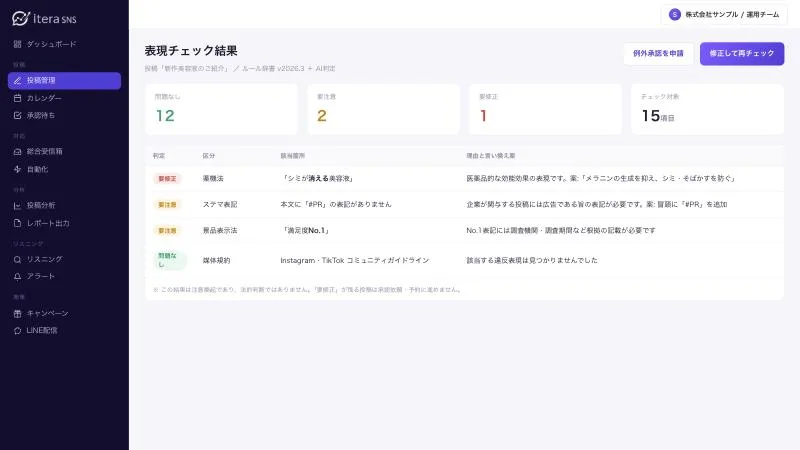Click the 修正して再チェック button
The width and height of the screenshot is (800, 450).
pos(742,54)
